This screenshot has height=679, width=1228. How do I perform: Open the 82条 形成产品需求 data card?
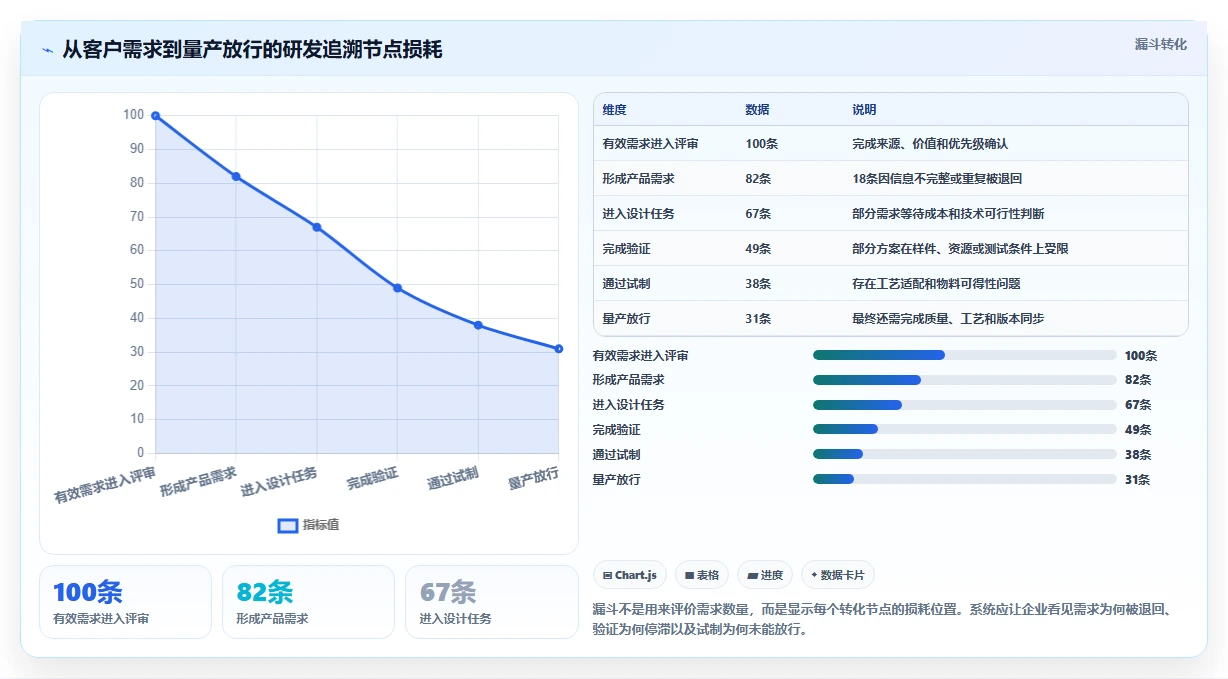308,601
